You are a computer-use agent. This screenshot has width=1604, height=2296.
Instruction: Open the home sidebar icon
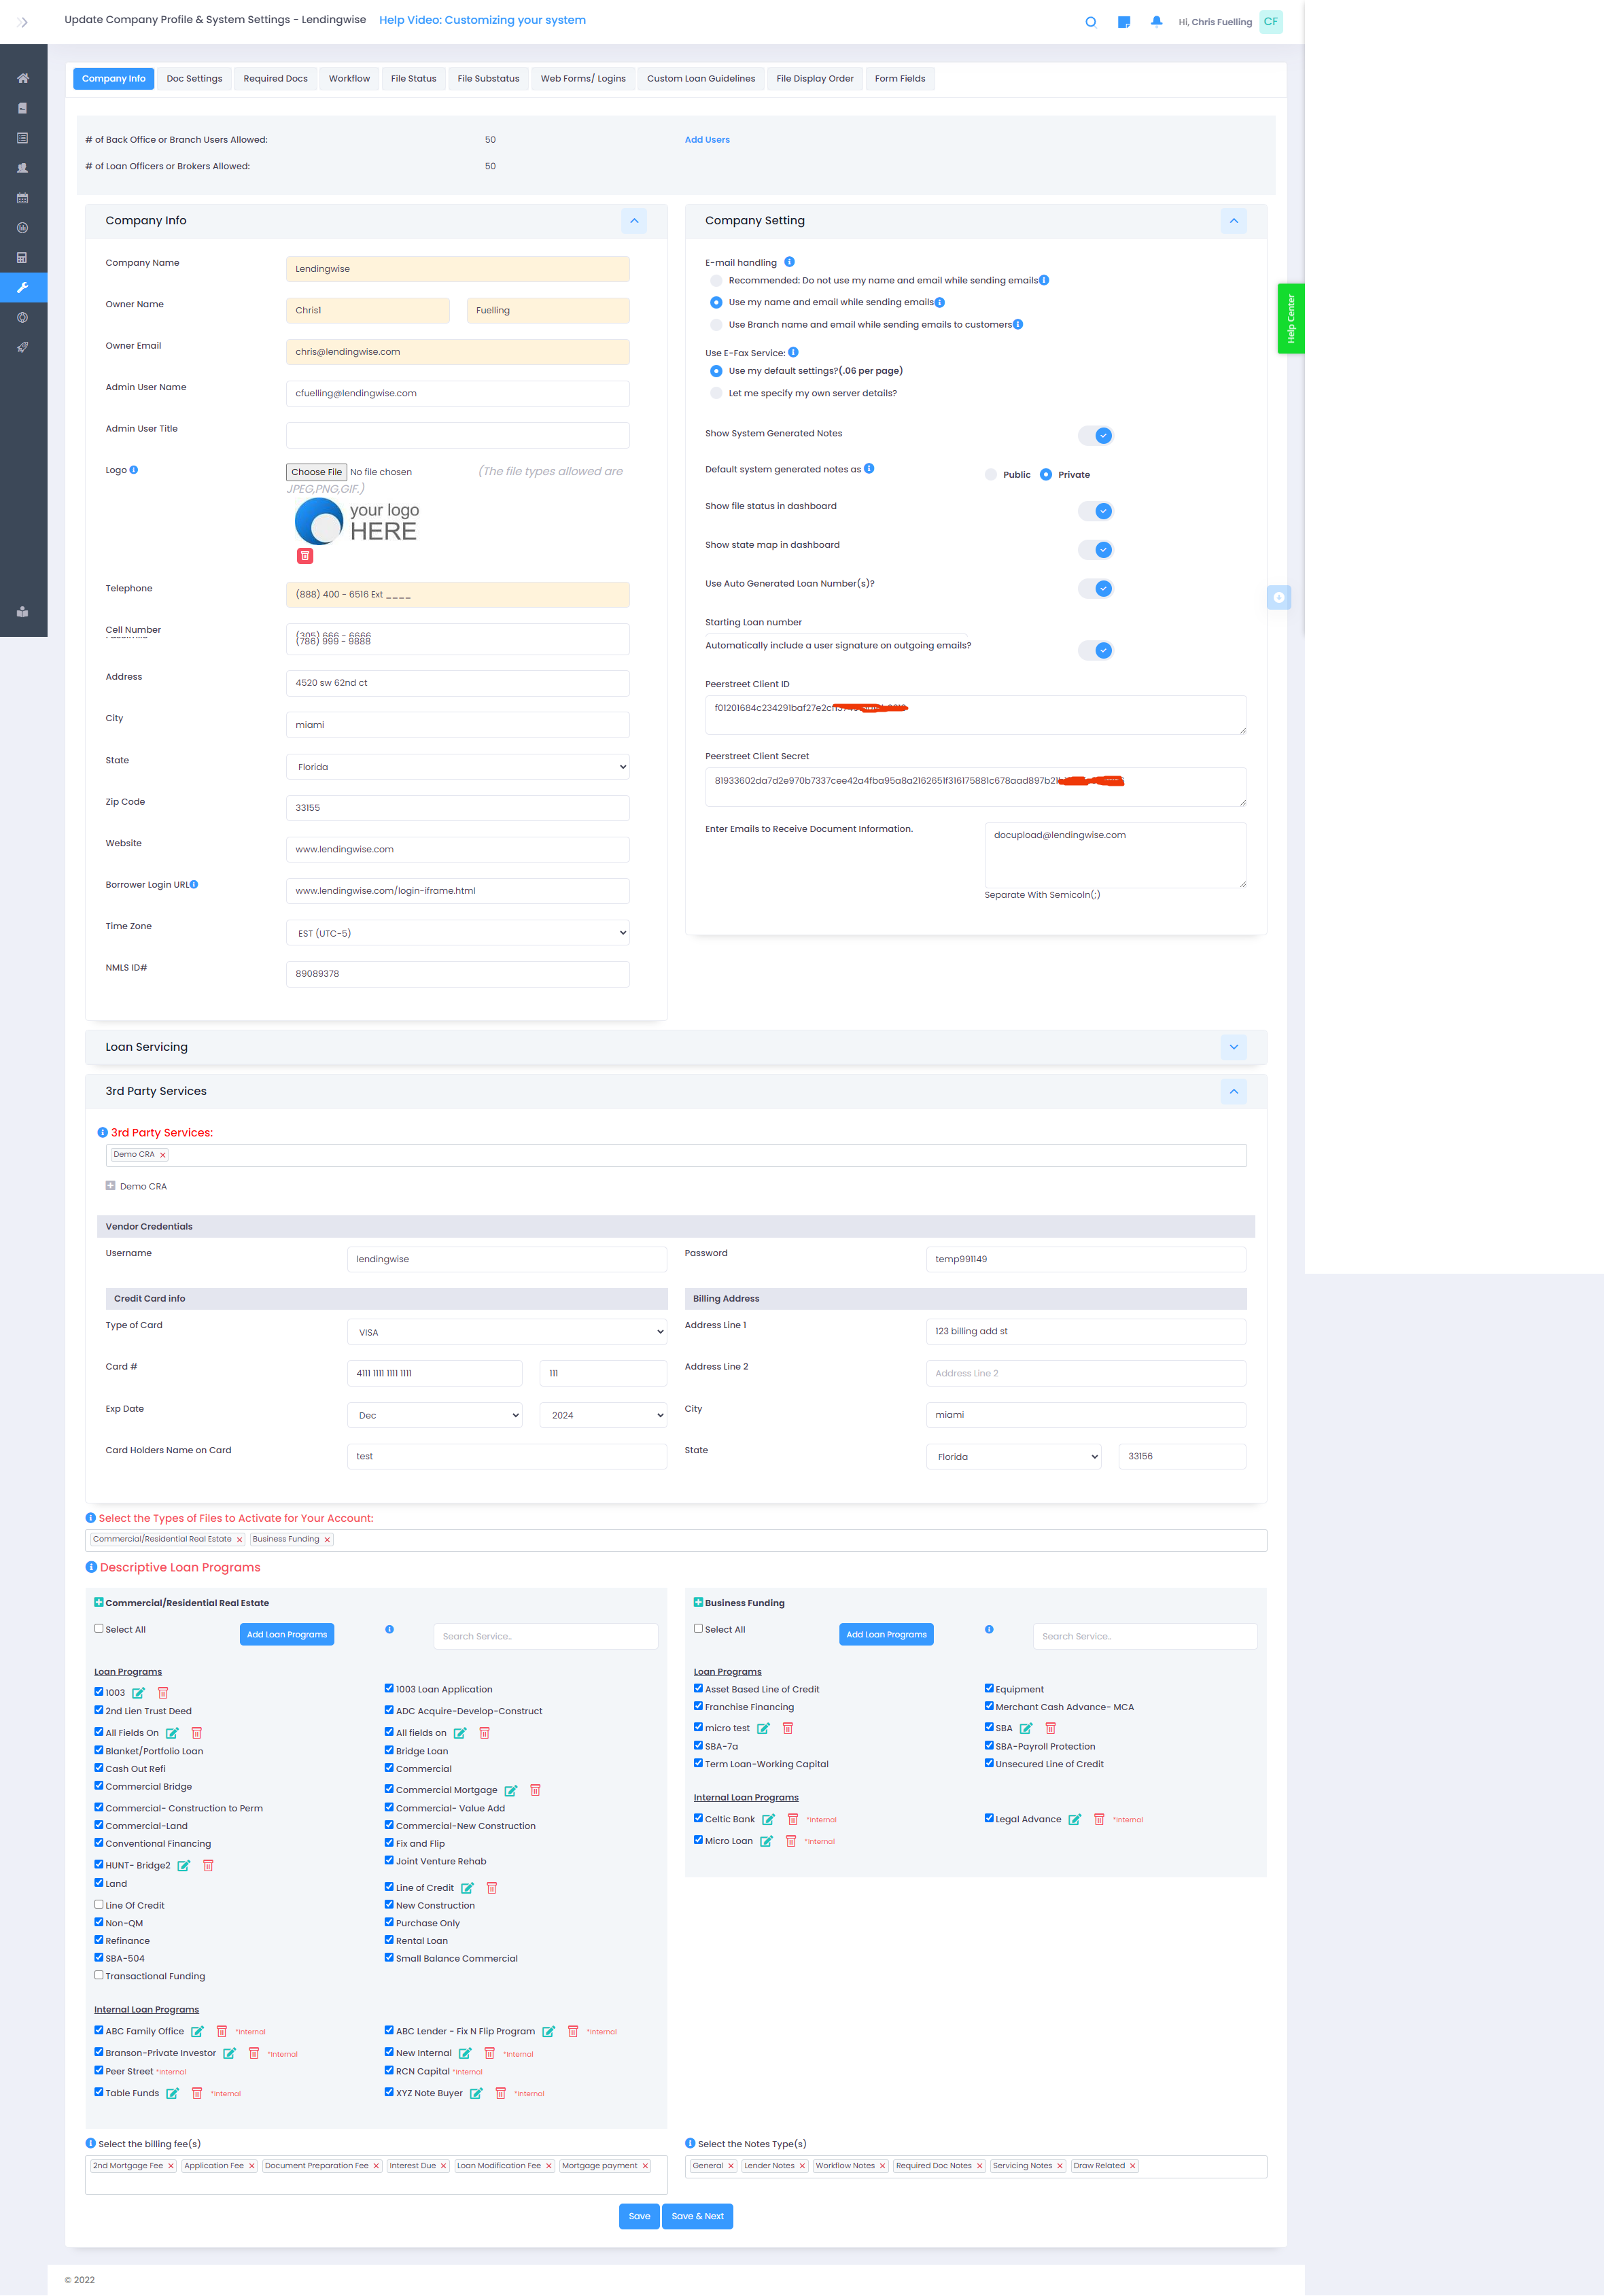[x=23, y=78]
